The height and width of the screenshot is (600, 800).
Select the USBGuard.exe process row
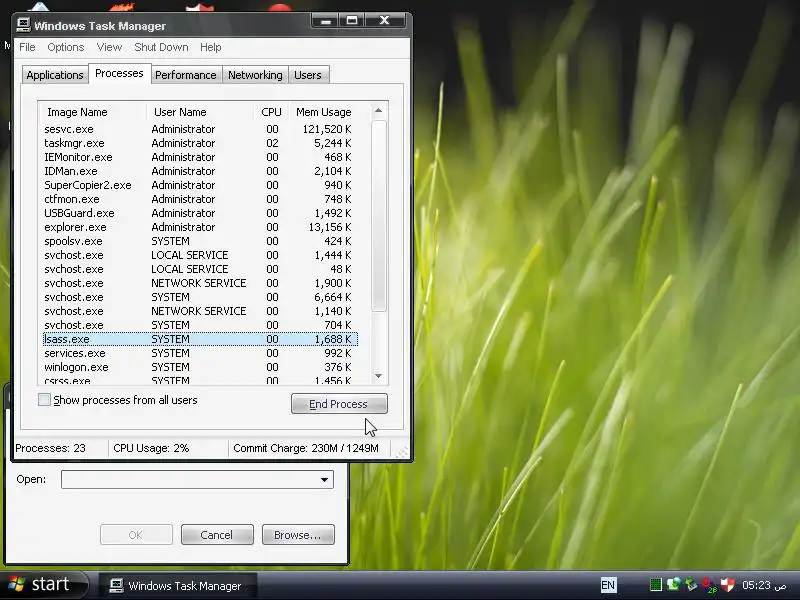(200, 213)
